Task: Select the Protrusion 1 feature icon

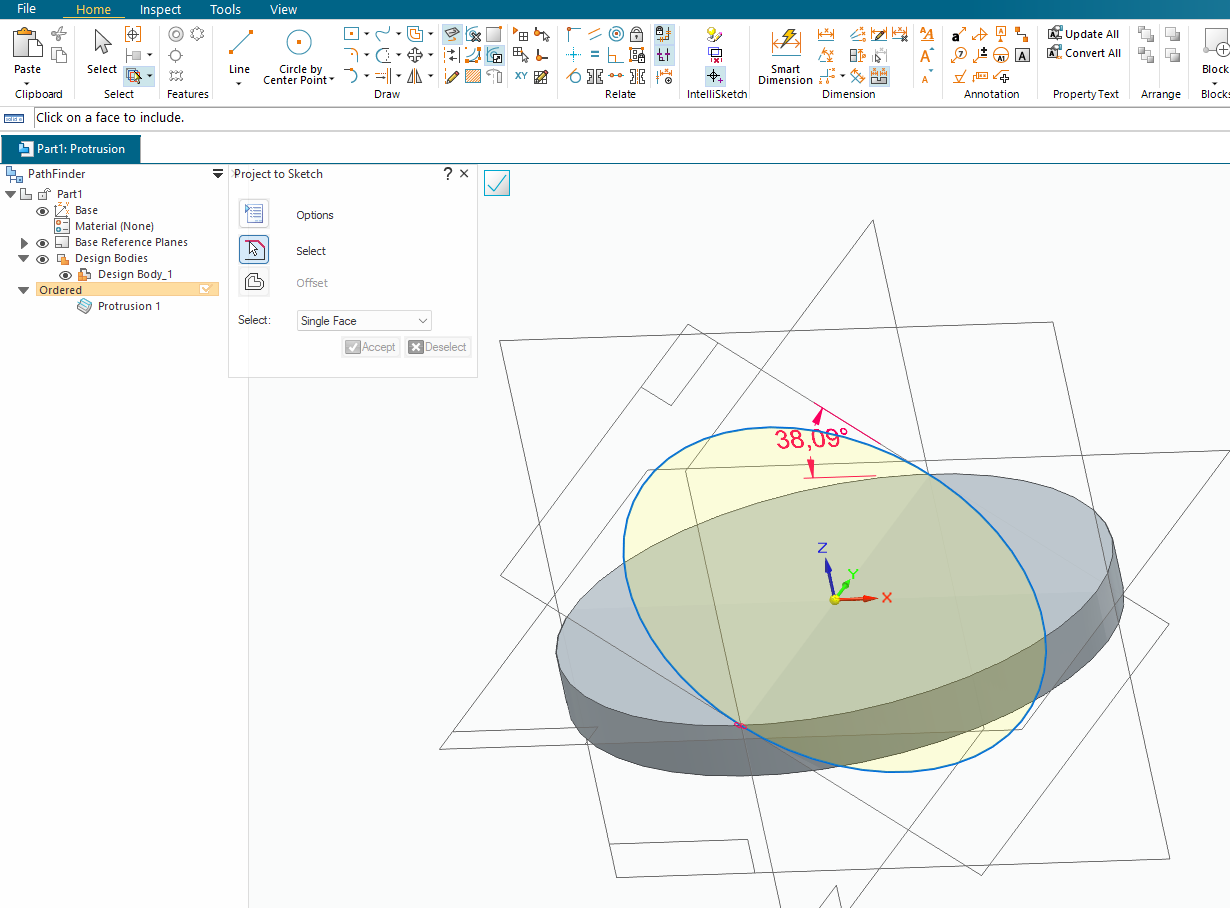Action: (85, 306)
